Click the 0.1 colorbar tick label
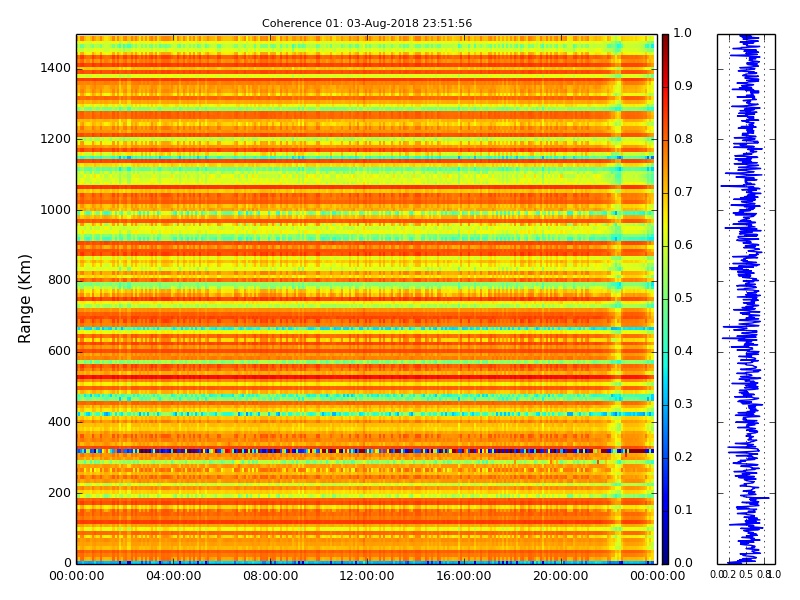The width and height of the screenshot is (800, 600). pos(683,510)
